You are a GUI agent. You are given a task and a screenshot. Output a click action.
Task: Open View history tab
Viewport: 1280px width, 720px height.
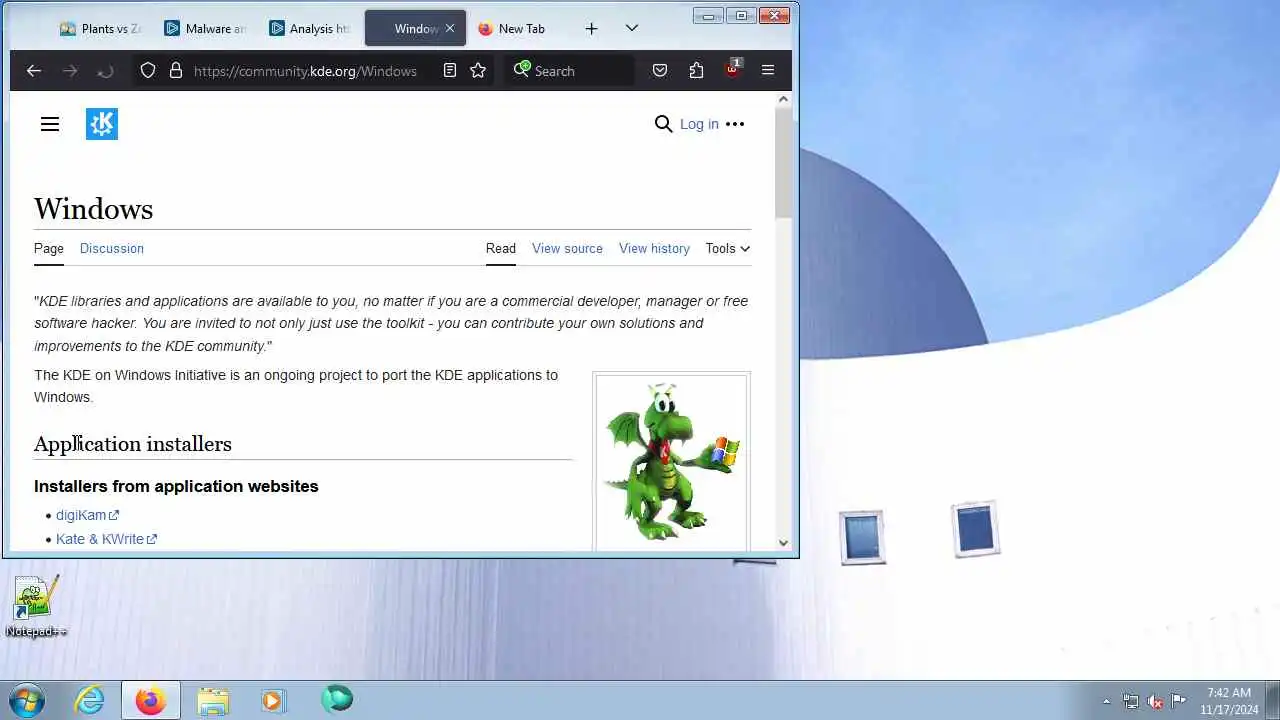[x=654, y=248]
